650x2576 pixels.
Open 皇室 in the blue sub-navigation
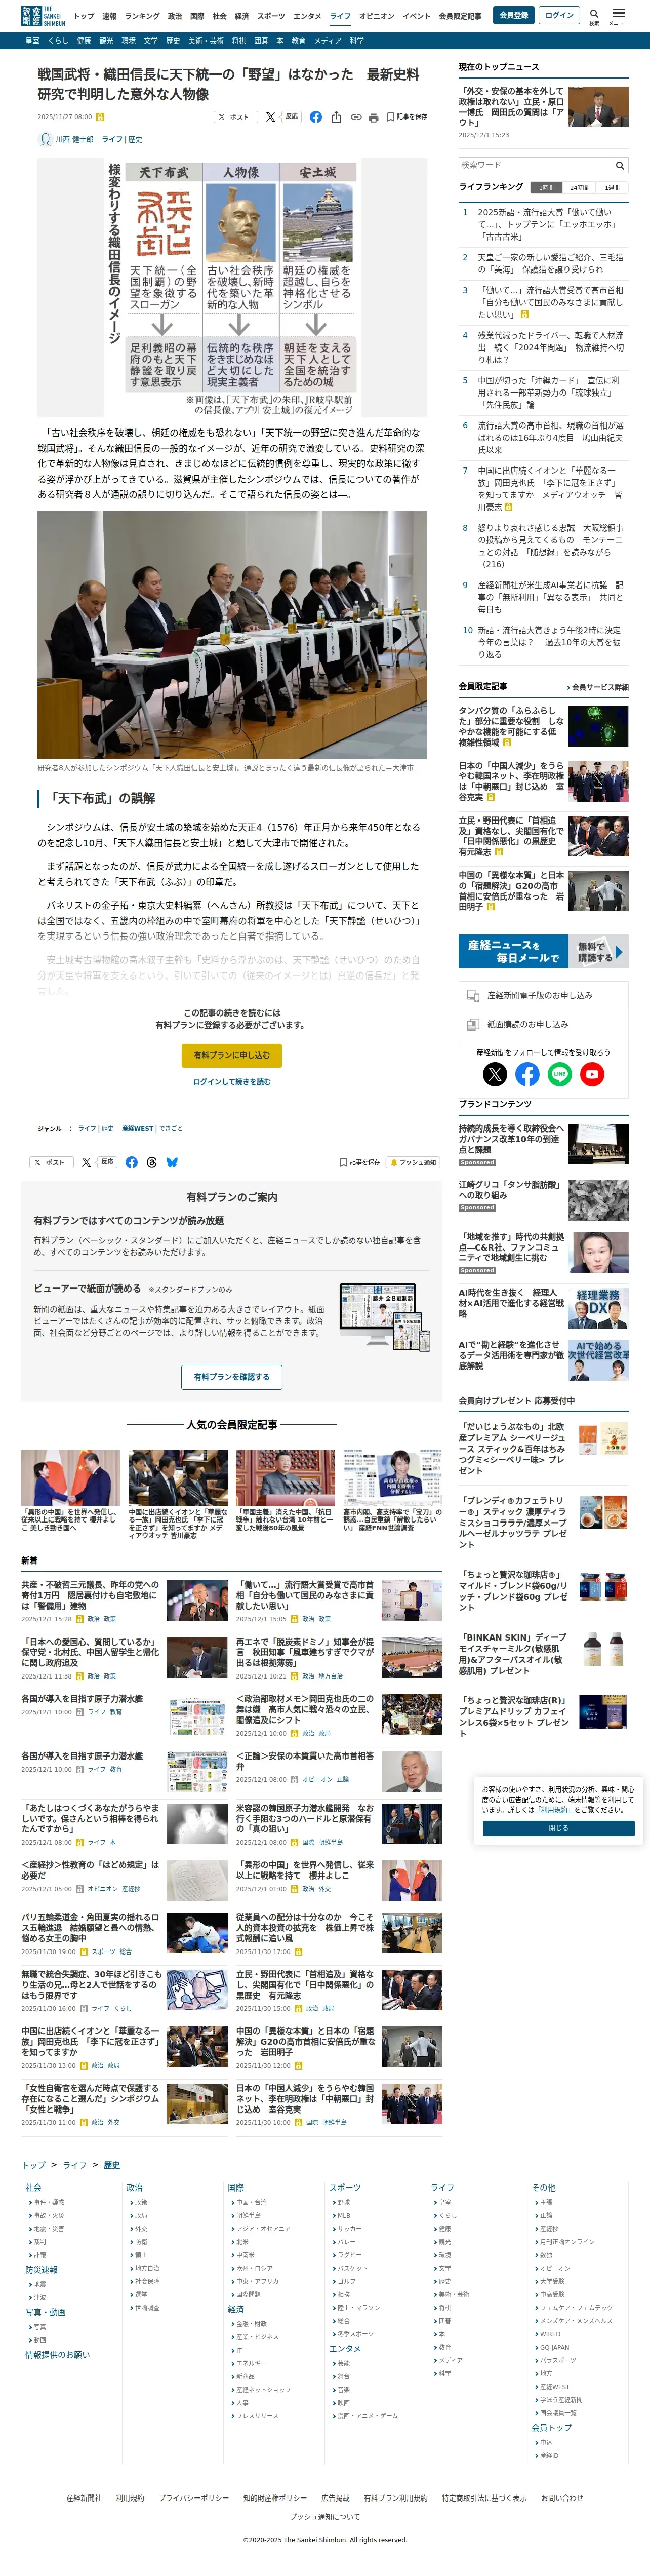[x=33, y=41]
